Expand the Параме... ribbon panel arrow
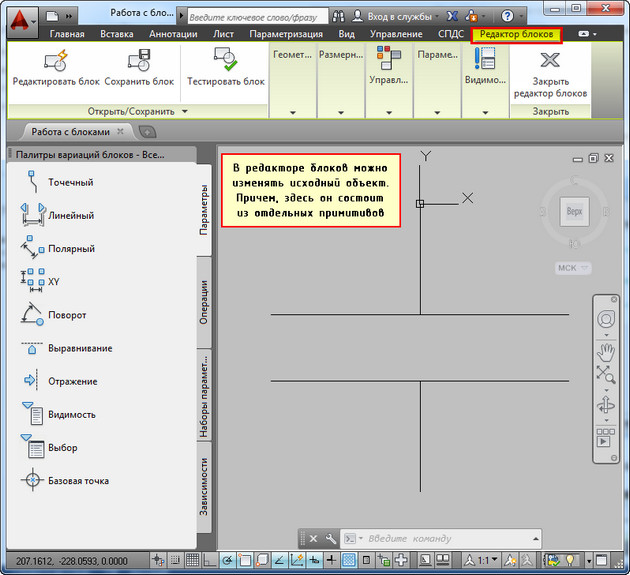 (x=437, y=113)
